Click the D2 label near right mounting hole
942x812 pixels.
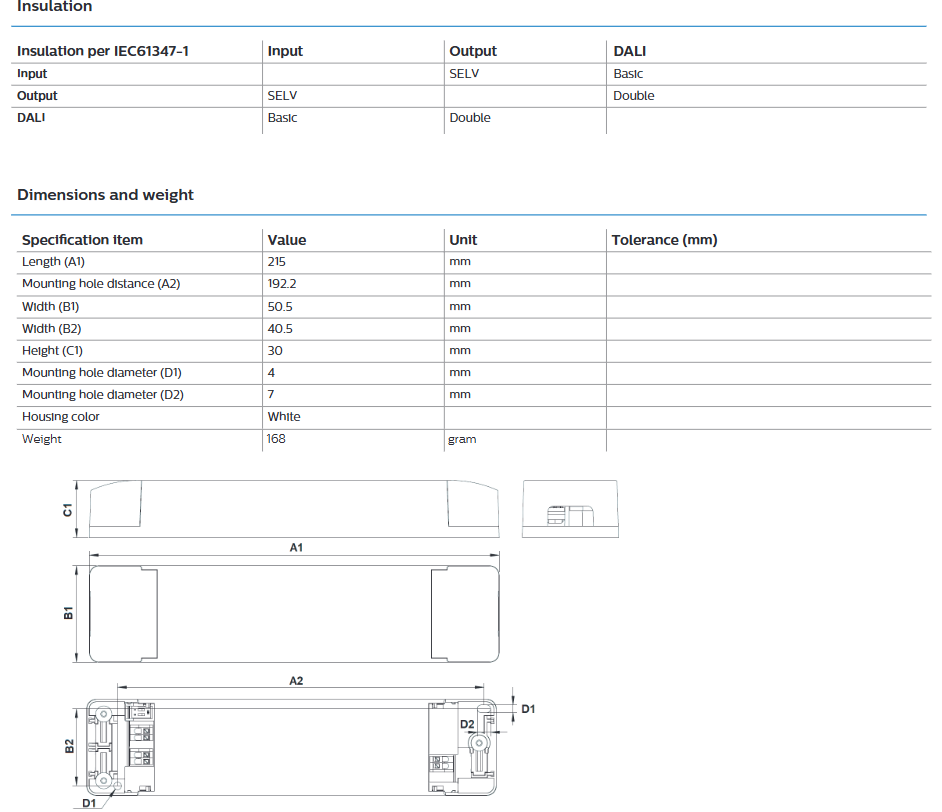(x=467, y=724)
